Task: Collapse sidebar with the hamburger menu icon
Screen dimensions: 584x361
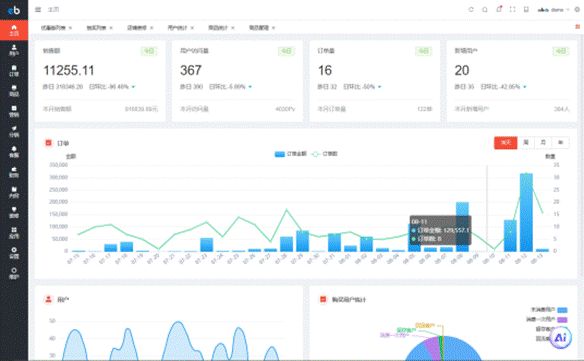Action: click(x=38, y=10)
